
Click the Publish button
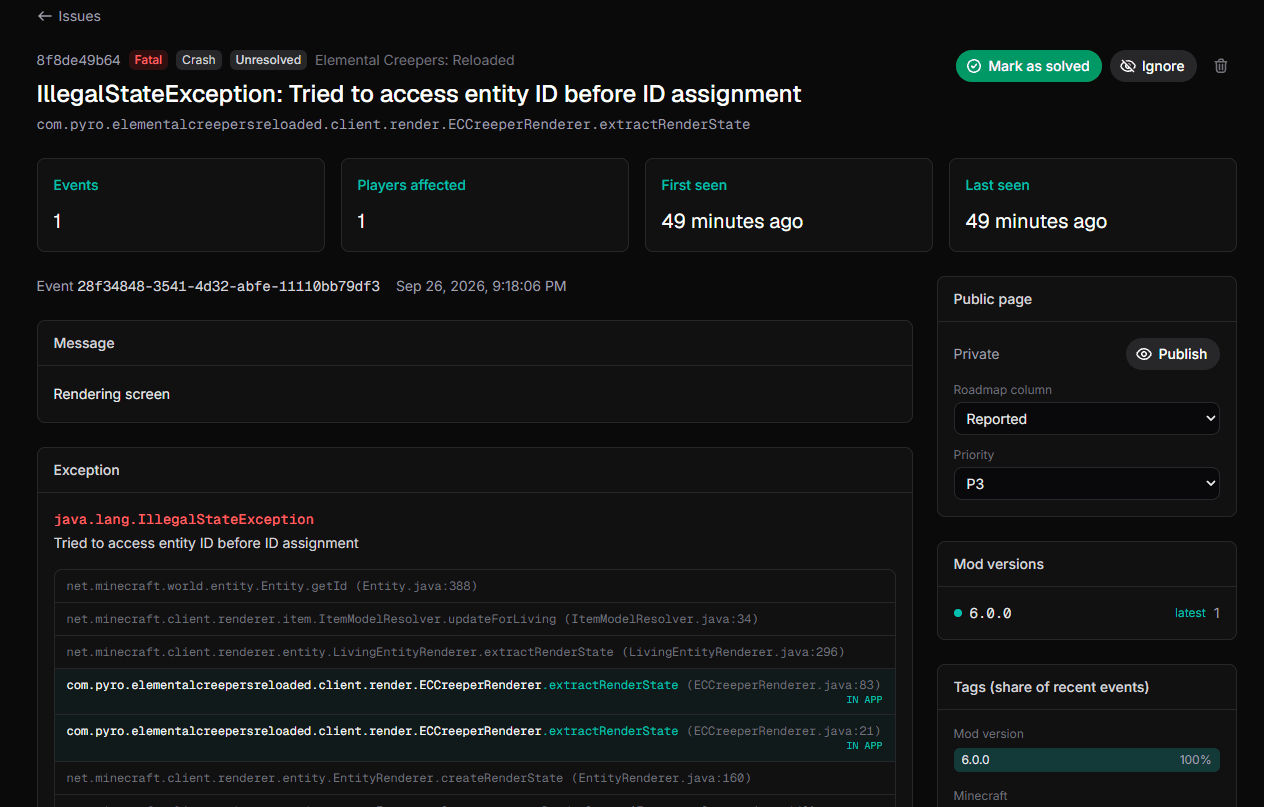[1172, 354]
